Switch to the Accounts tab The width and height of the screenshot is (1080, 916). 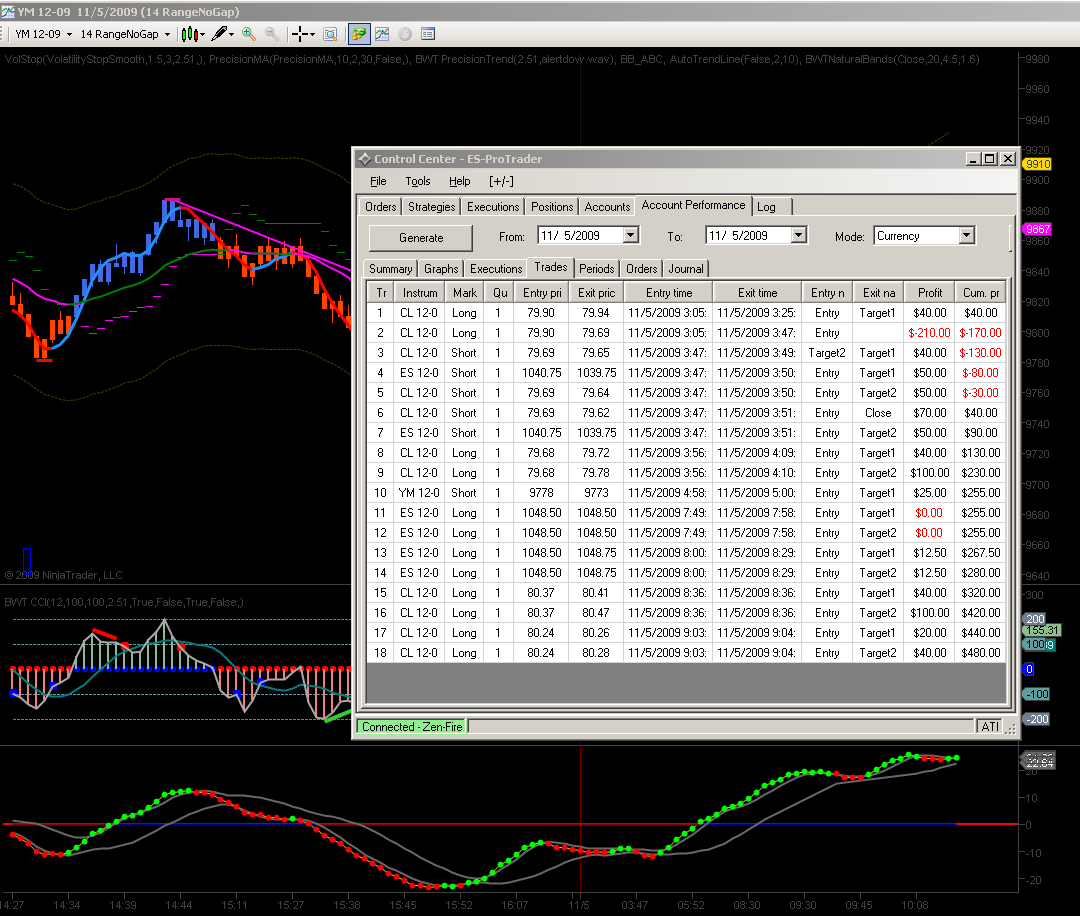pyautogui.click(x=607, y=207)
